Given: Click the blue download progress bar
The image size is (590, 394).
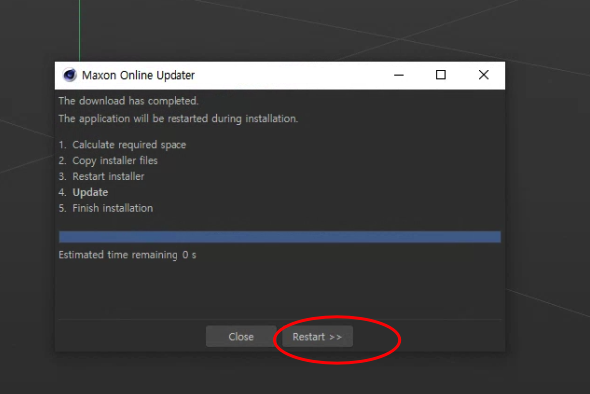Looking at the screenshot, I should point(280,237).
